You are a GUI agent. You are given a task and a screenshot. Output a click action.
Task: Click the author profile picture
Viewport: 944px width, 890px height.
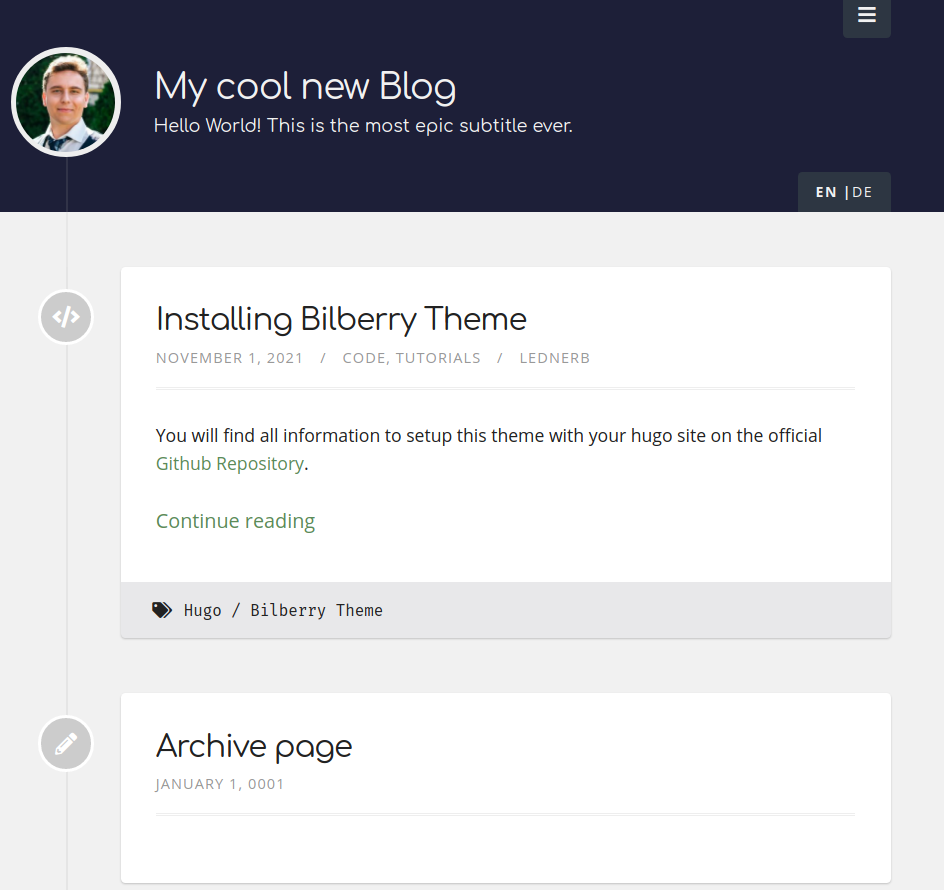(x=66, y=102)
